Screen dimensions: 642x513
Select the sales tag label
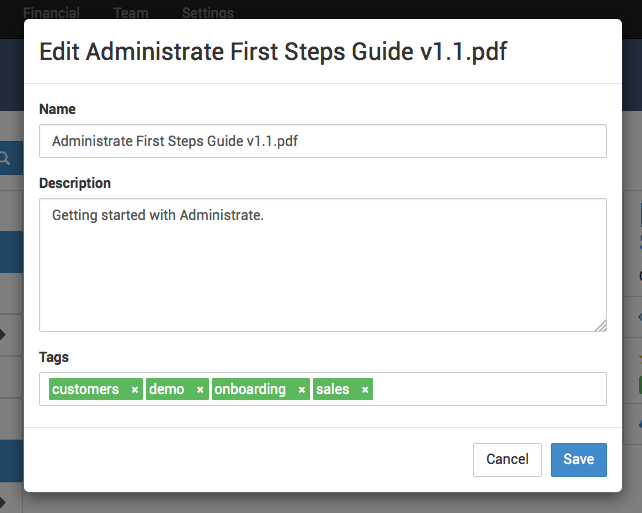pyautogui.click(x=333, y=389)
